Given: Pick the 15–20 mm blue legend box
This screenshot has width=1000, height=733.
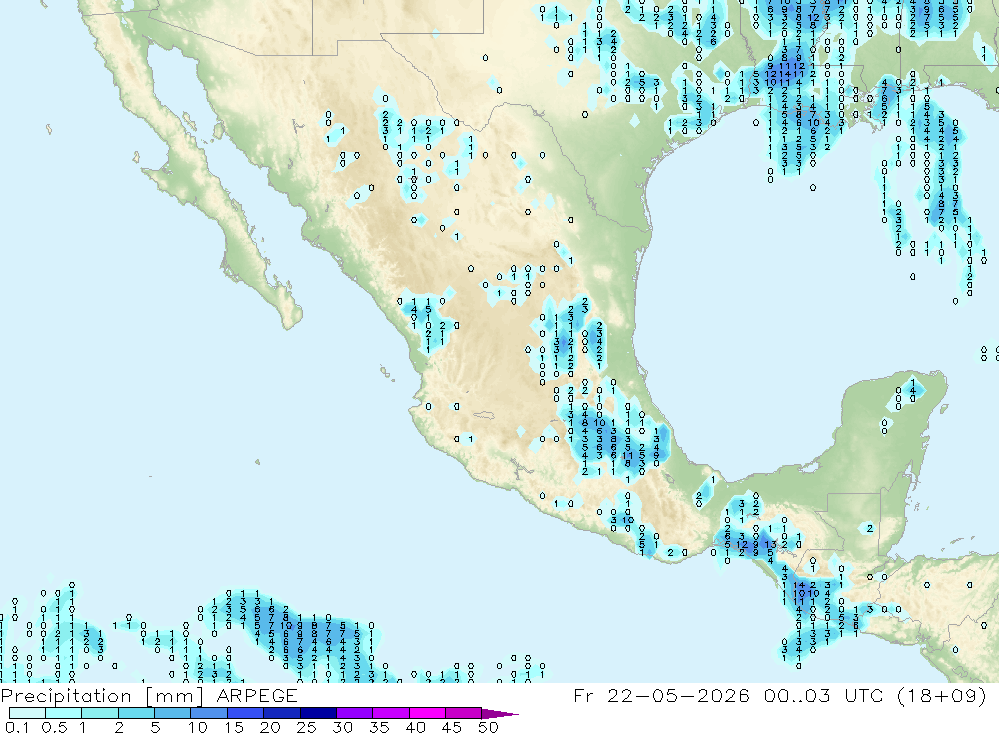Looking at the screenshot, I should [245, 713].
